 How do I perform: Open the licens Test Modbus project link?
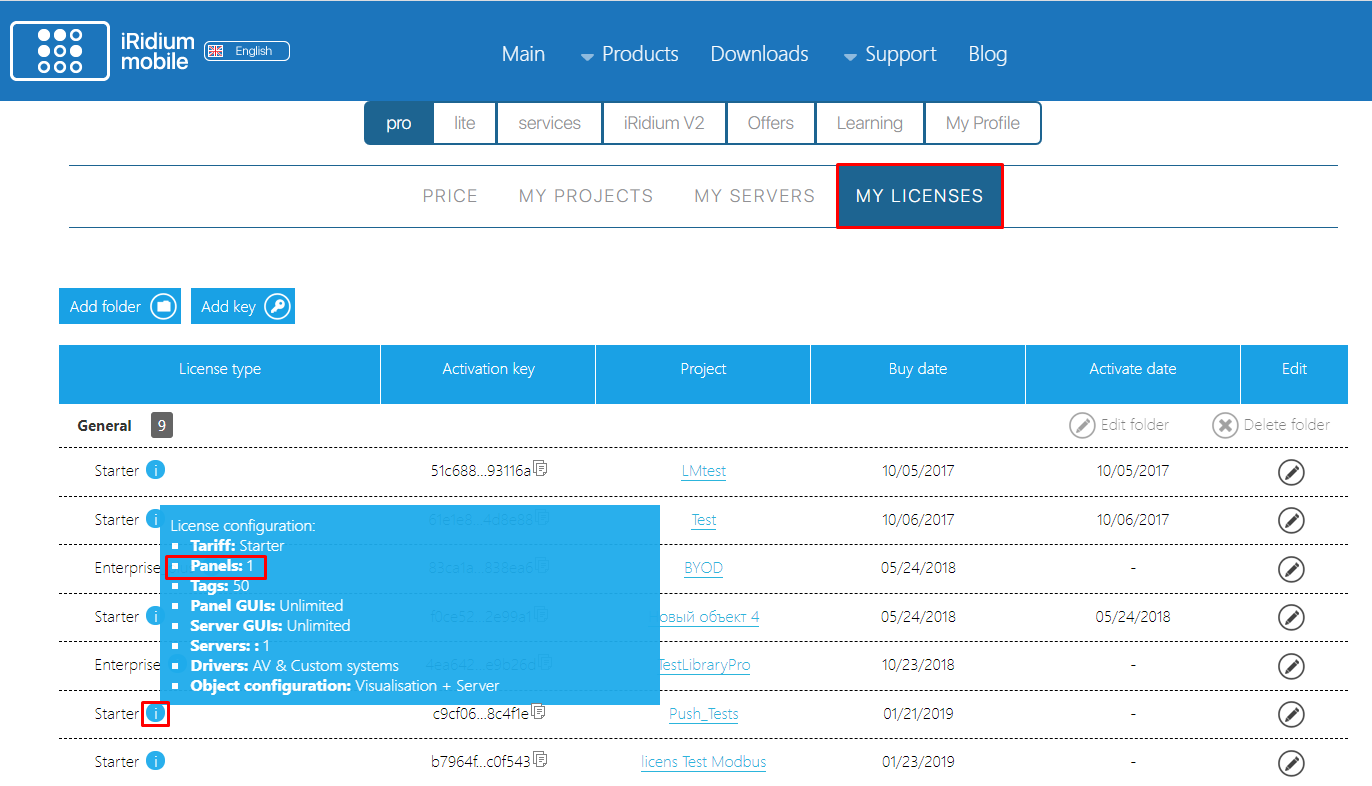click(703, 762)
